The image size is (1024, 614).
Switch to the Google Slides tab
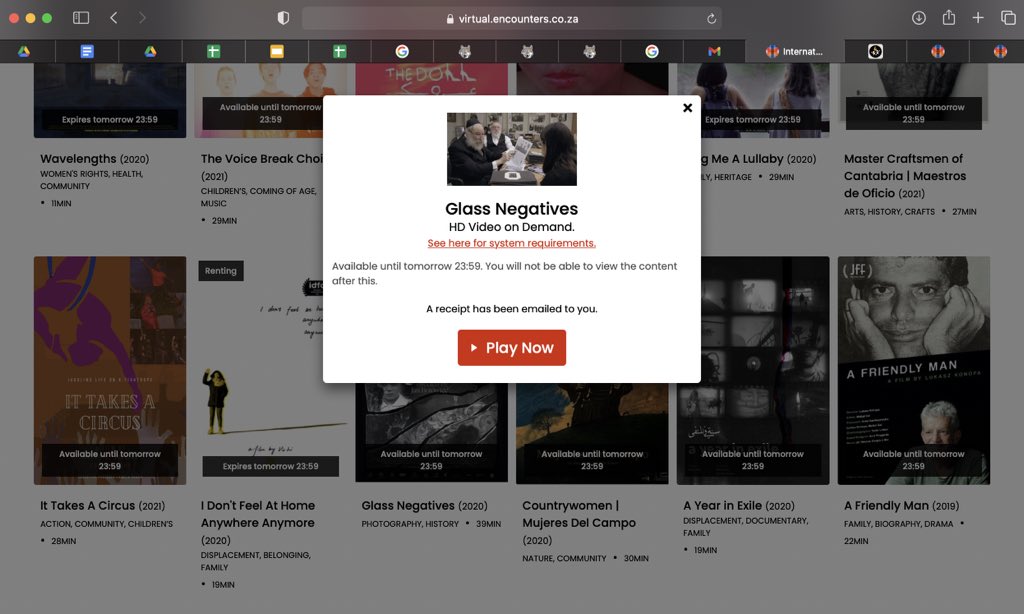tap(277, 51)
